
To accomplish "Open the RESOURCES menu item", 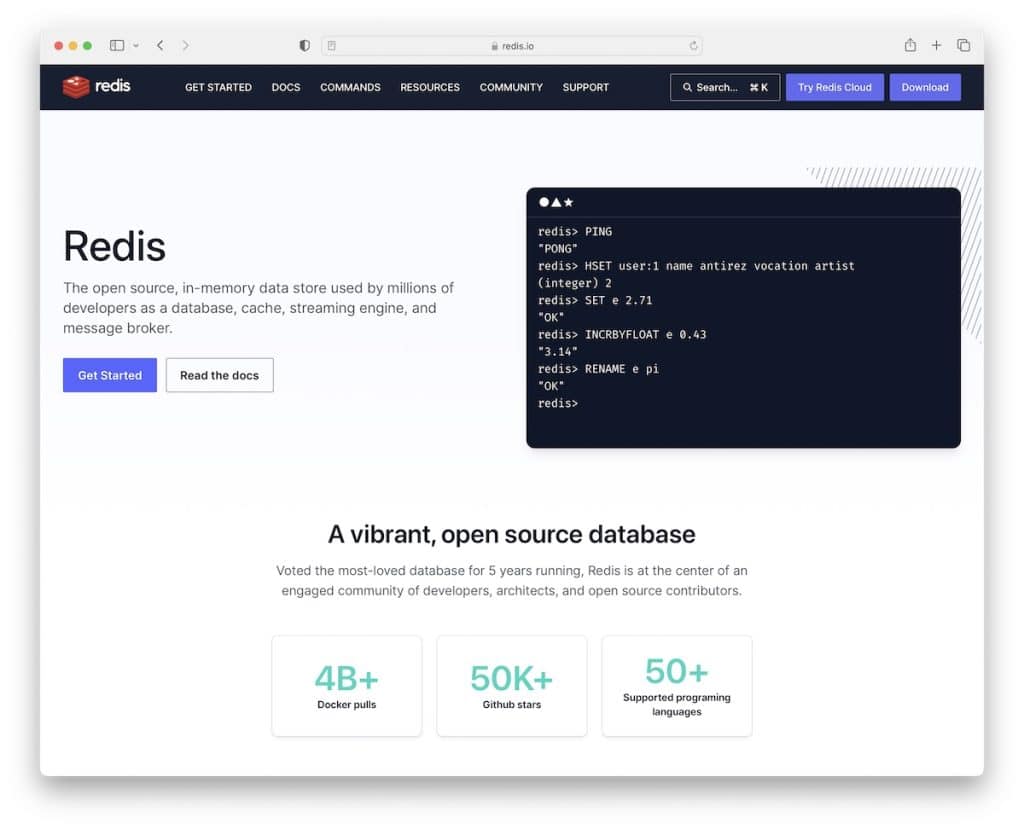I will coord(430,87).
